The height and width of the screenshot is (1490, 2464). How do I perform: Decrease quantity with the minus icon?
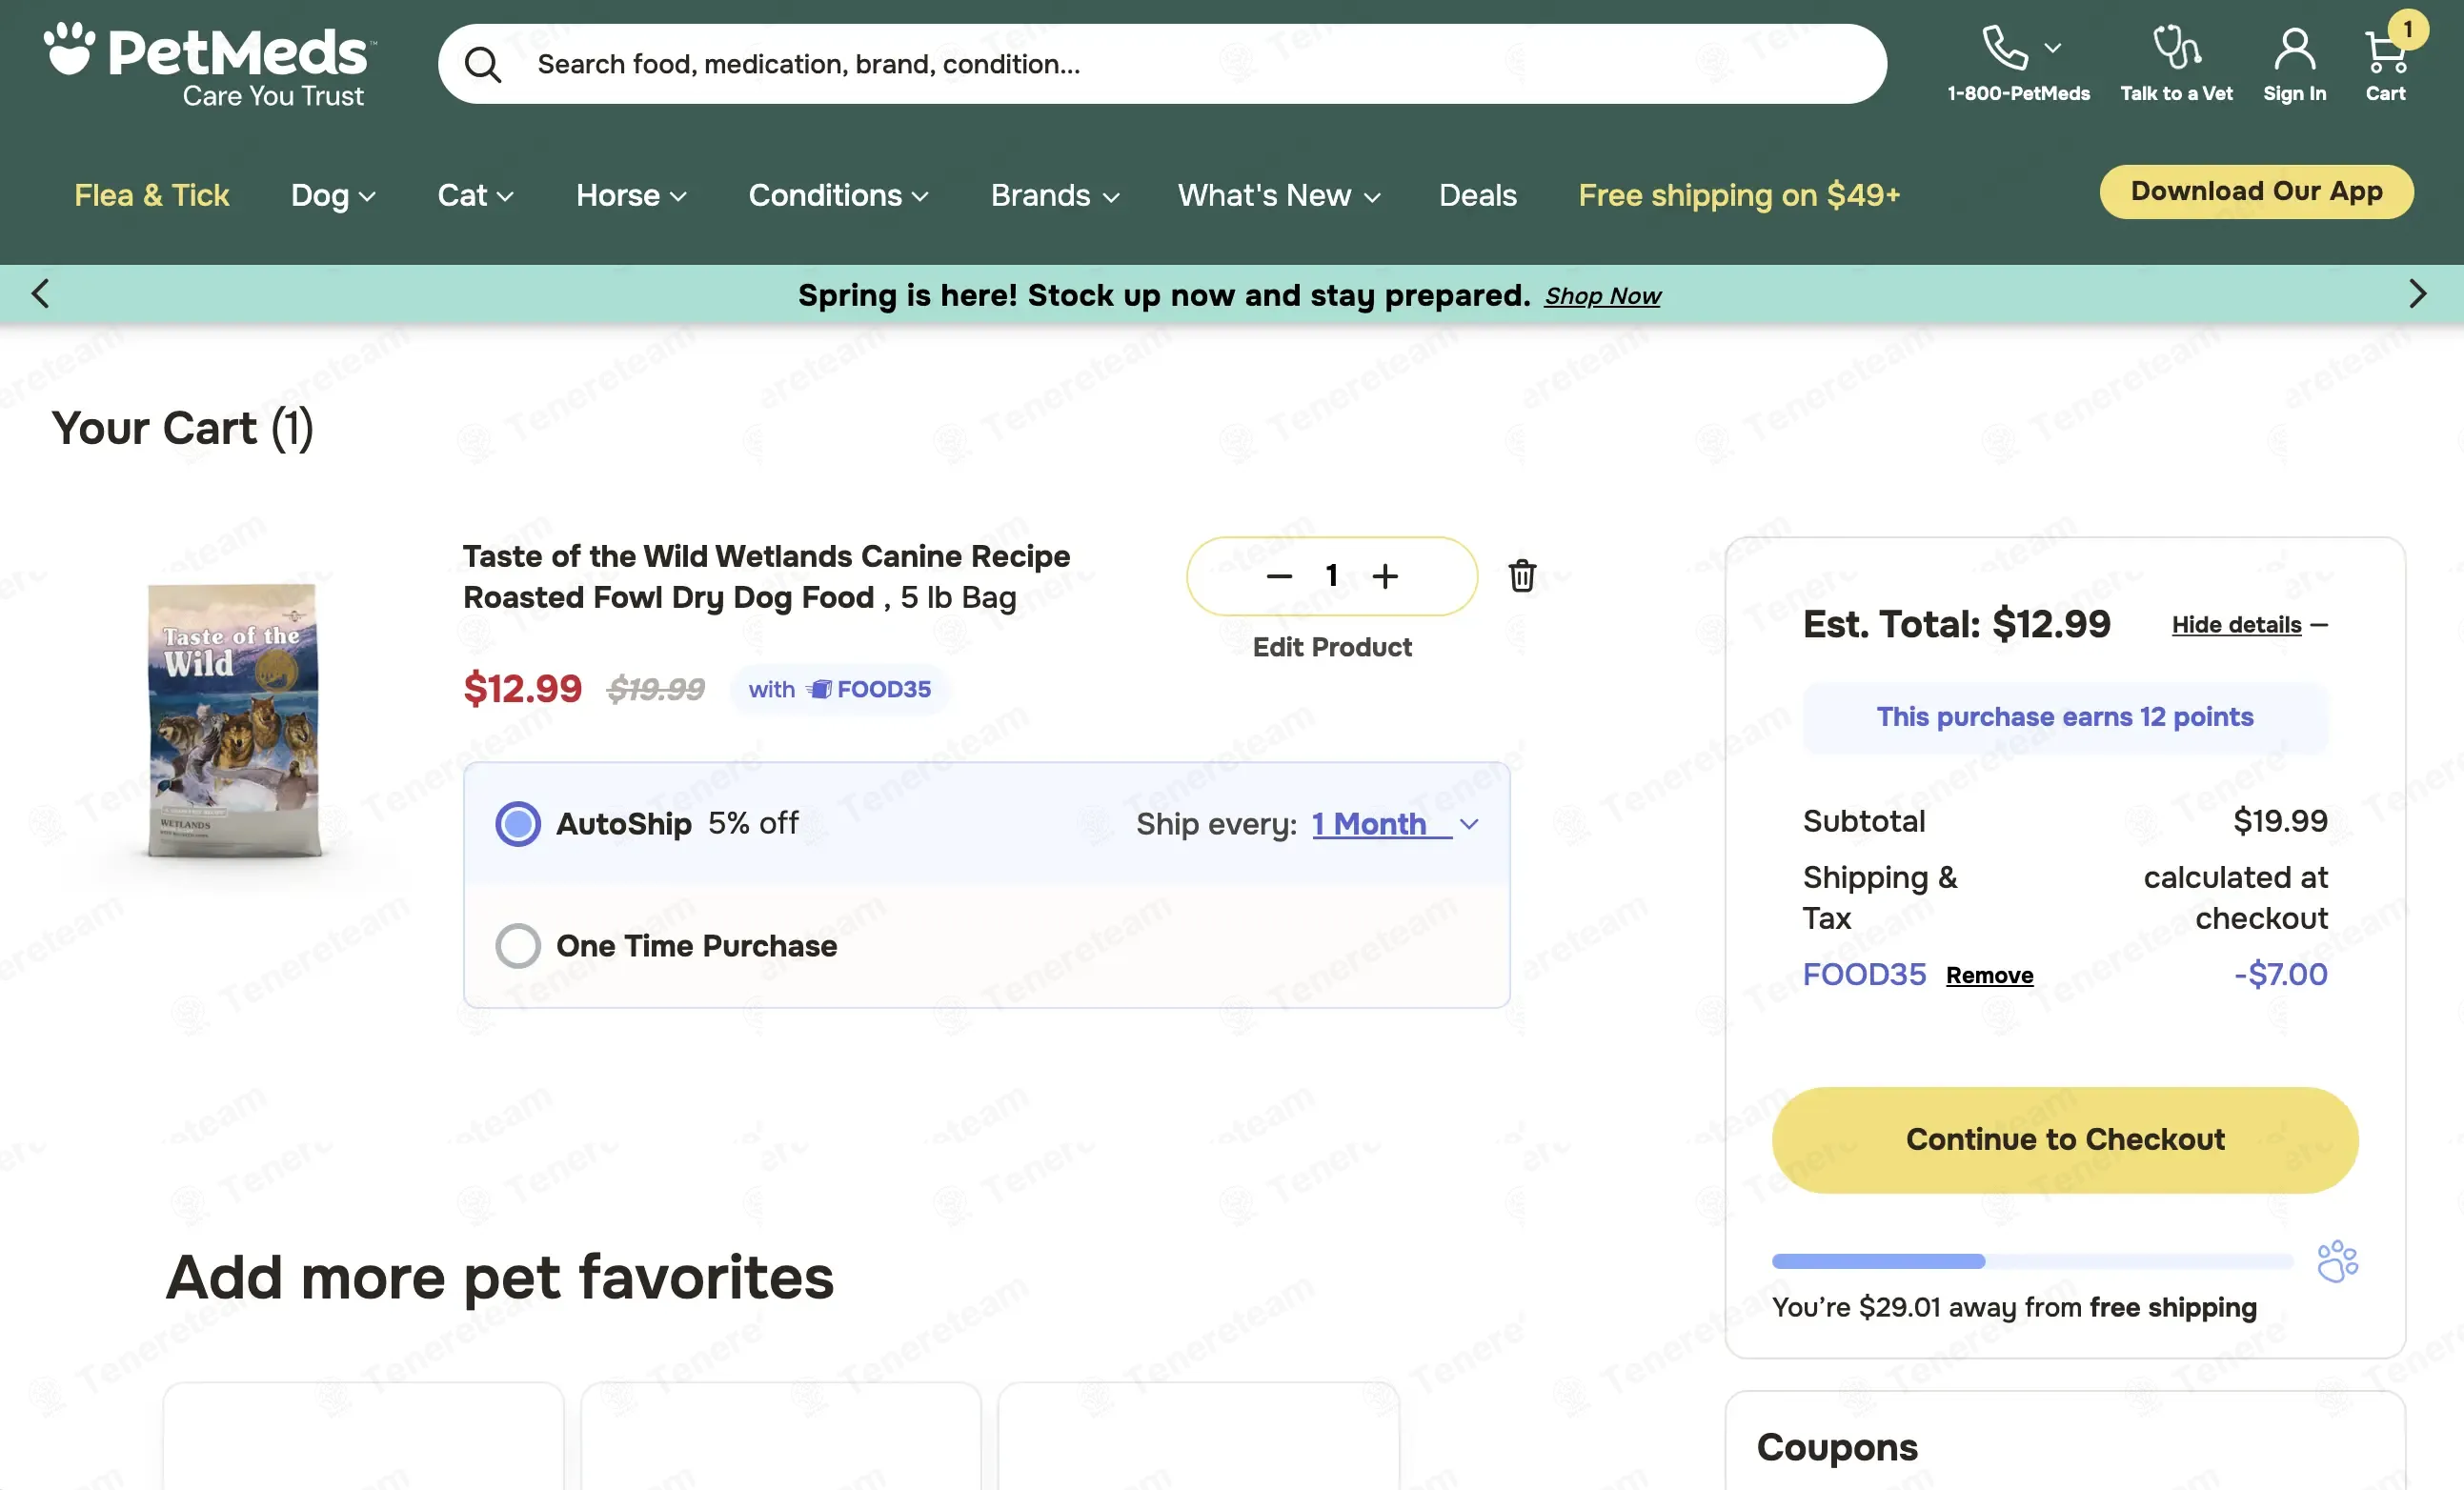[x=1279, y=576]
